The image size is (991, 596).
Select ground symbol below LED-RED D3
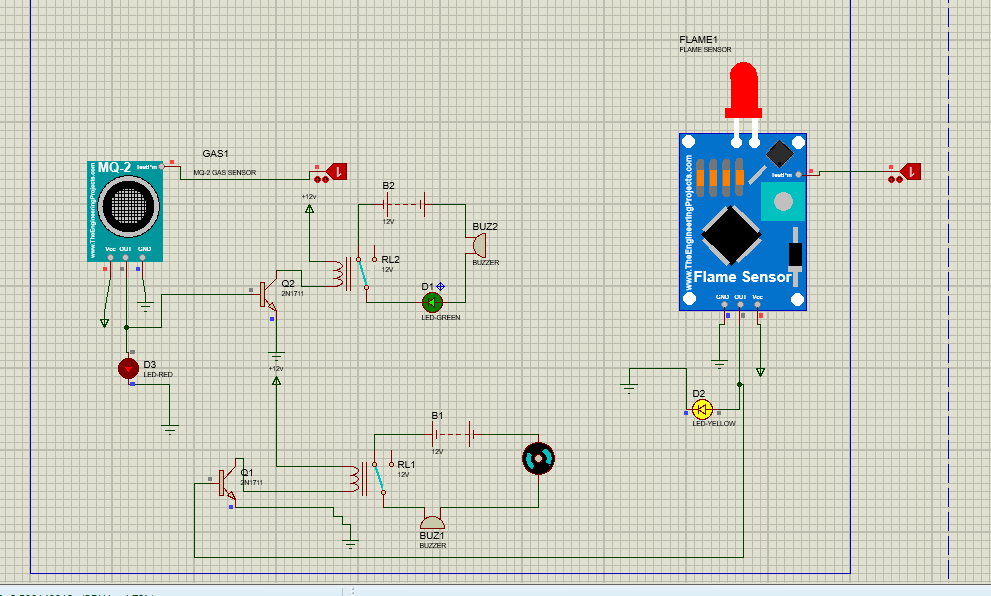(170, 429)
